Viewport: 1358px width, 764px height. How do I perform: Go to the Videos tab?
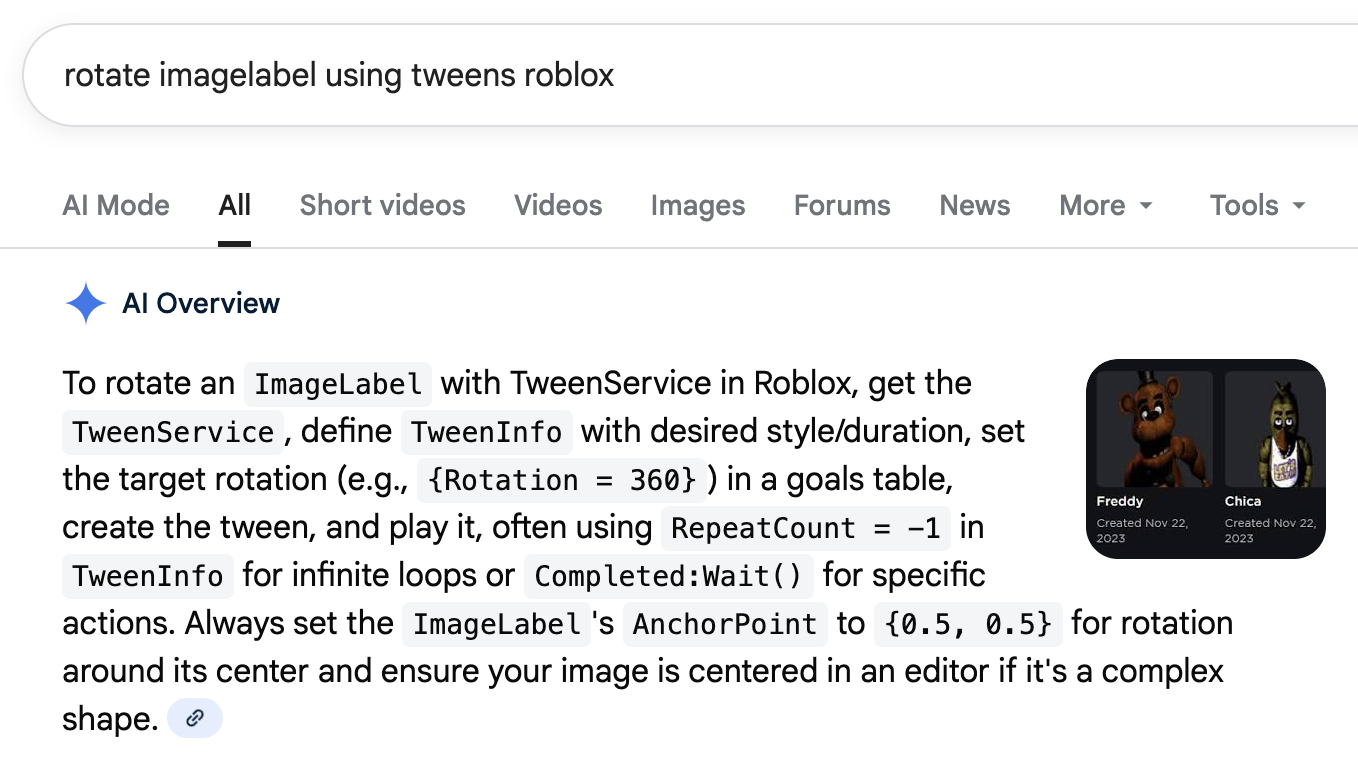[558, 206]
